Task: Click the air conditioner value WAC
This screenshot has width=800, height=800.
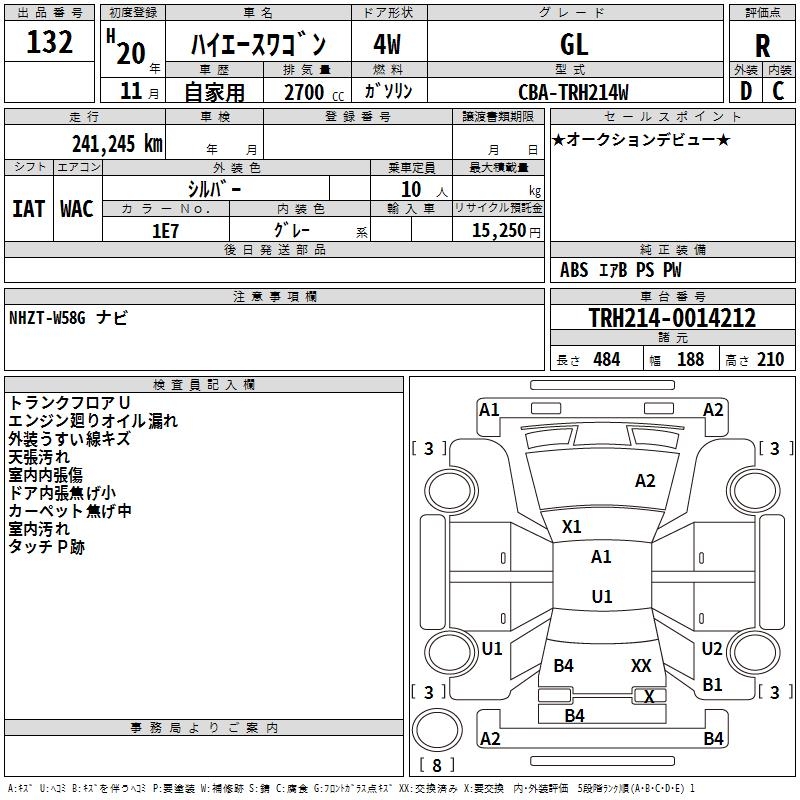Action: (x=77, y=209)
